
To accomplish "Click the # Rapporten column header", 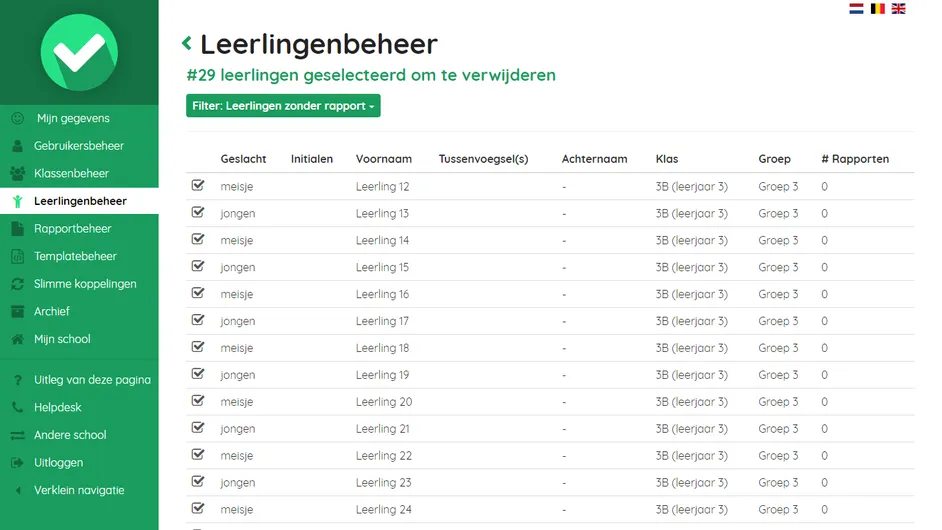I will pos(855,159).
